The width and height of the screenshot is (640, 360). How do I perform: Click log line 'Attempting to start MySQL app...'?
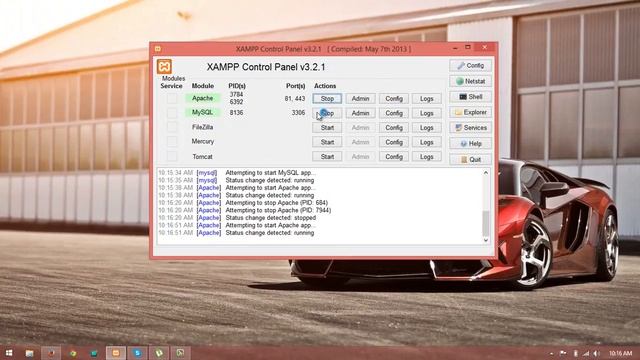pyautogui.click(x=271, y=173)
